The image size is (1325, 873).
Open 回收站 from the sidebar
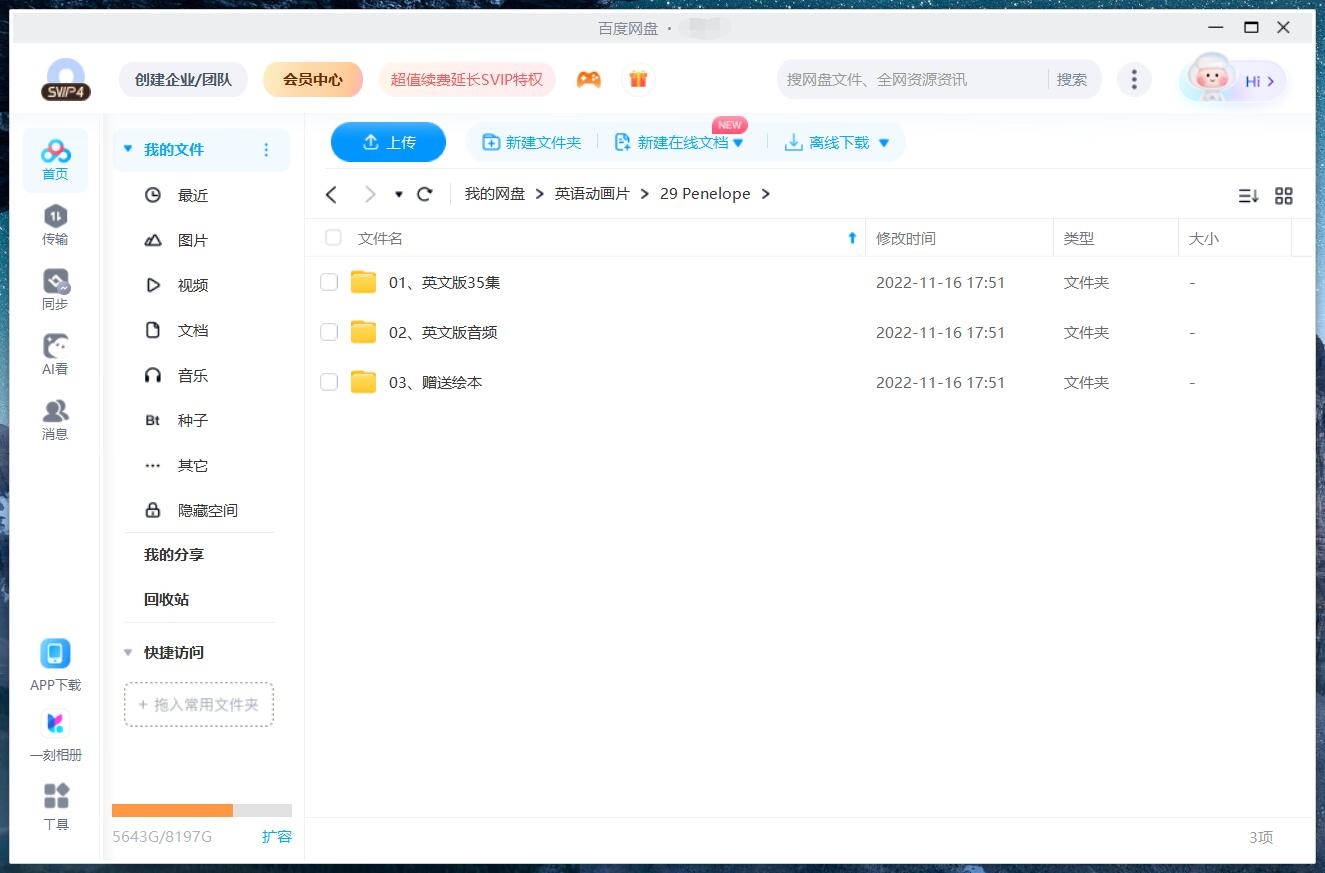(x=163, y=599)
